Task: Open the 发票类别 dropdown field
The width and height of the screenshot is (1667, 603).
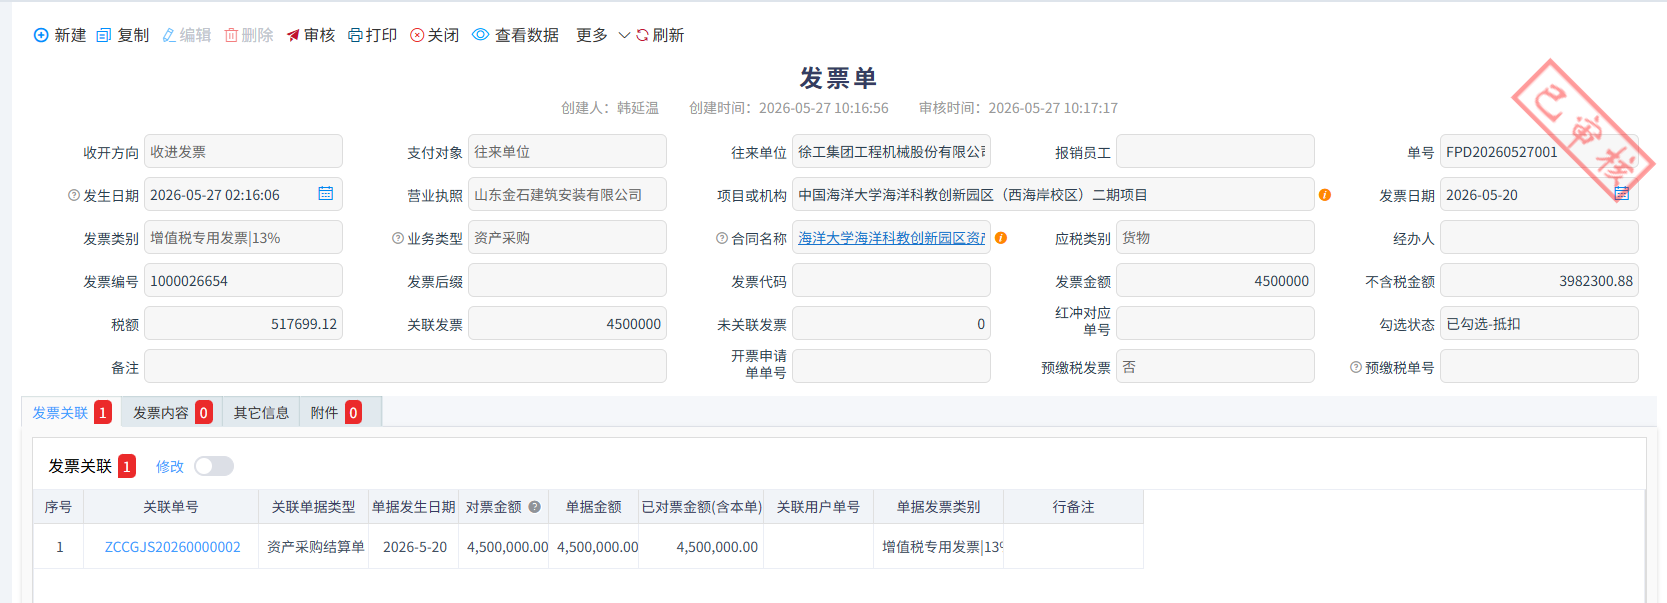Action: pyautogui.click(x=243, y=238)
